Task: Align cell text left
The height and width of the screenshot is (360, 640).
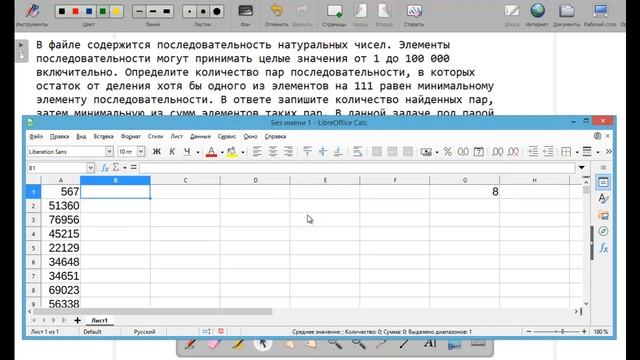Action: click(257, 152)
